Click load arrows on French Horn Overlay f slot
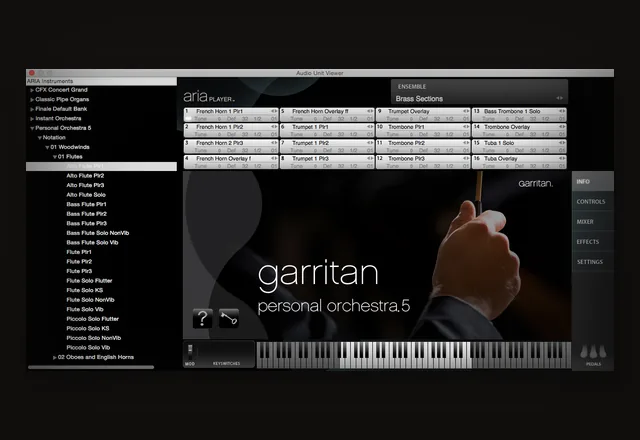 tap(274, 158)
